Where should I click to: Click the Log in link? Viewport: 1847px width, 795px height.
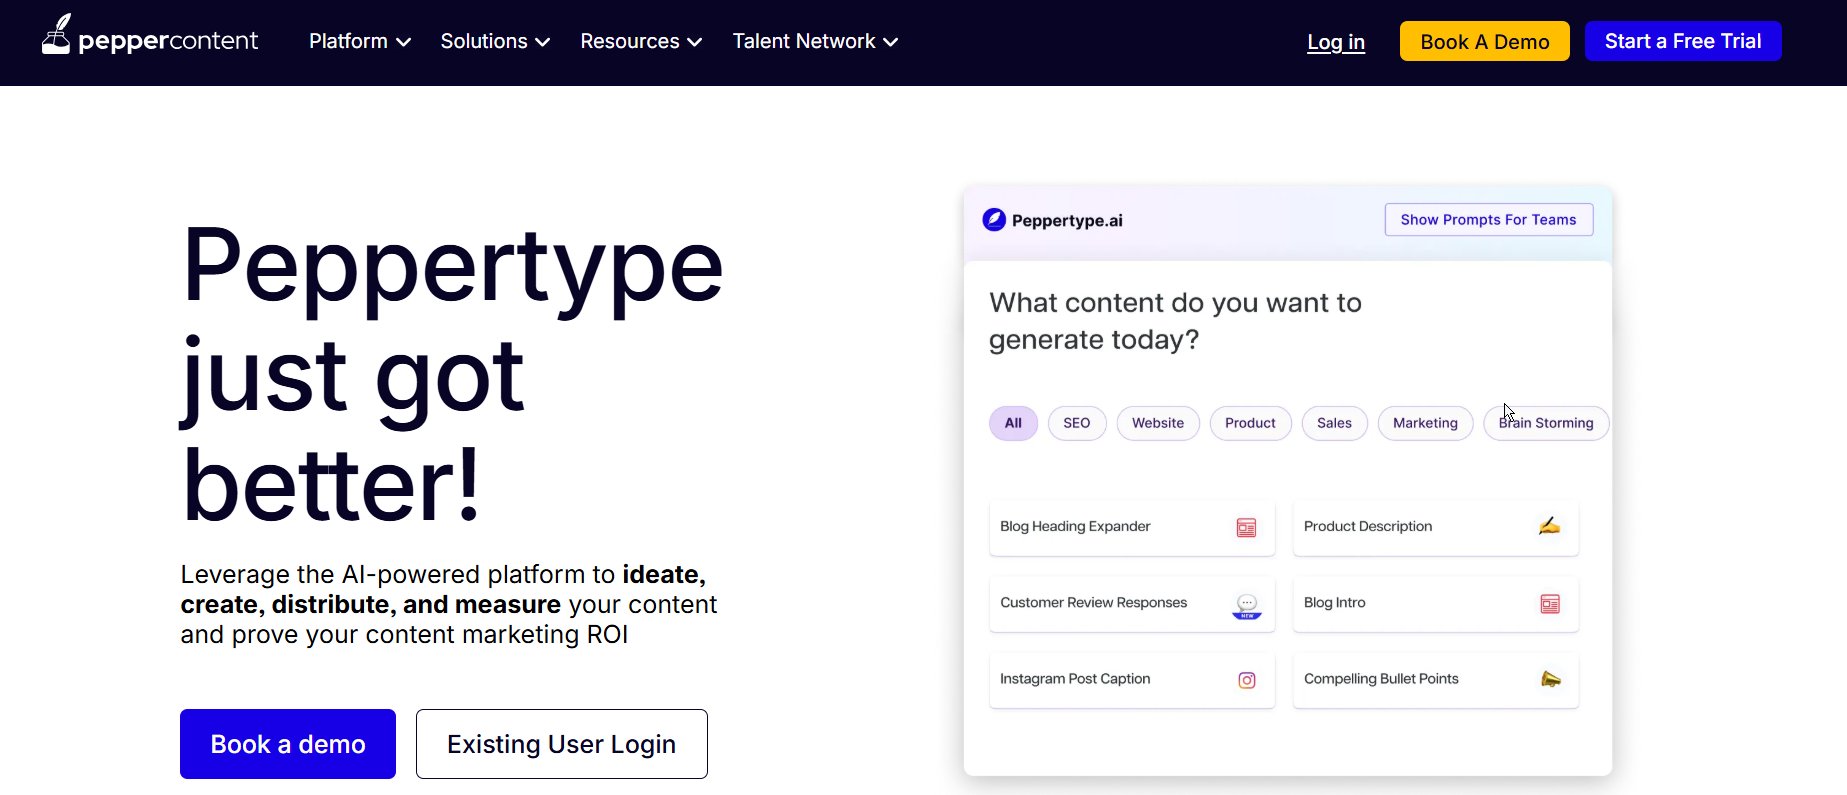click(x=1336, y=42)
